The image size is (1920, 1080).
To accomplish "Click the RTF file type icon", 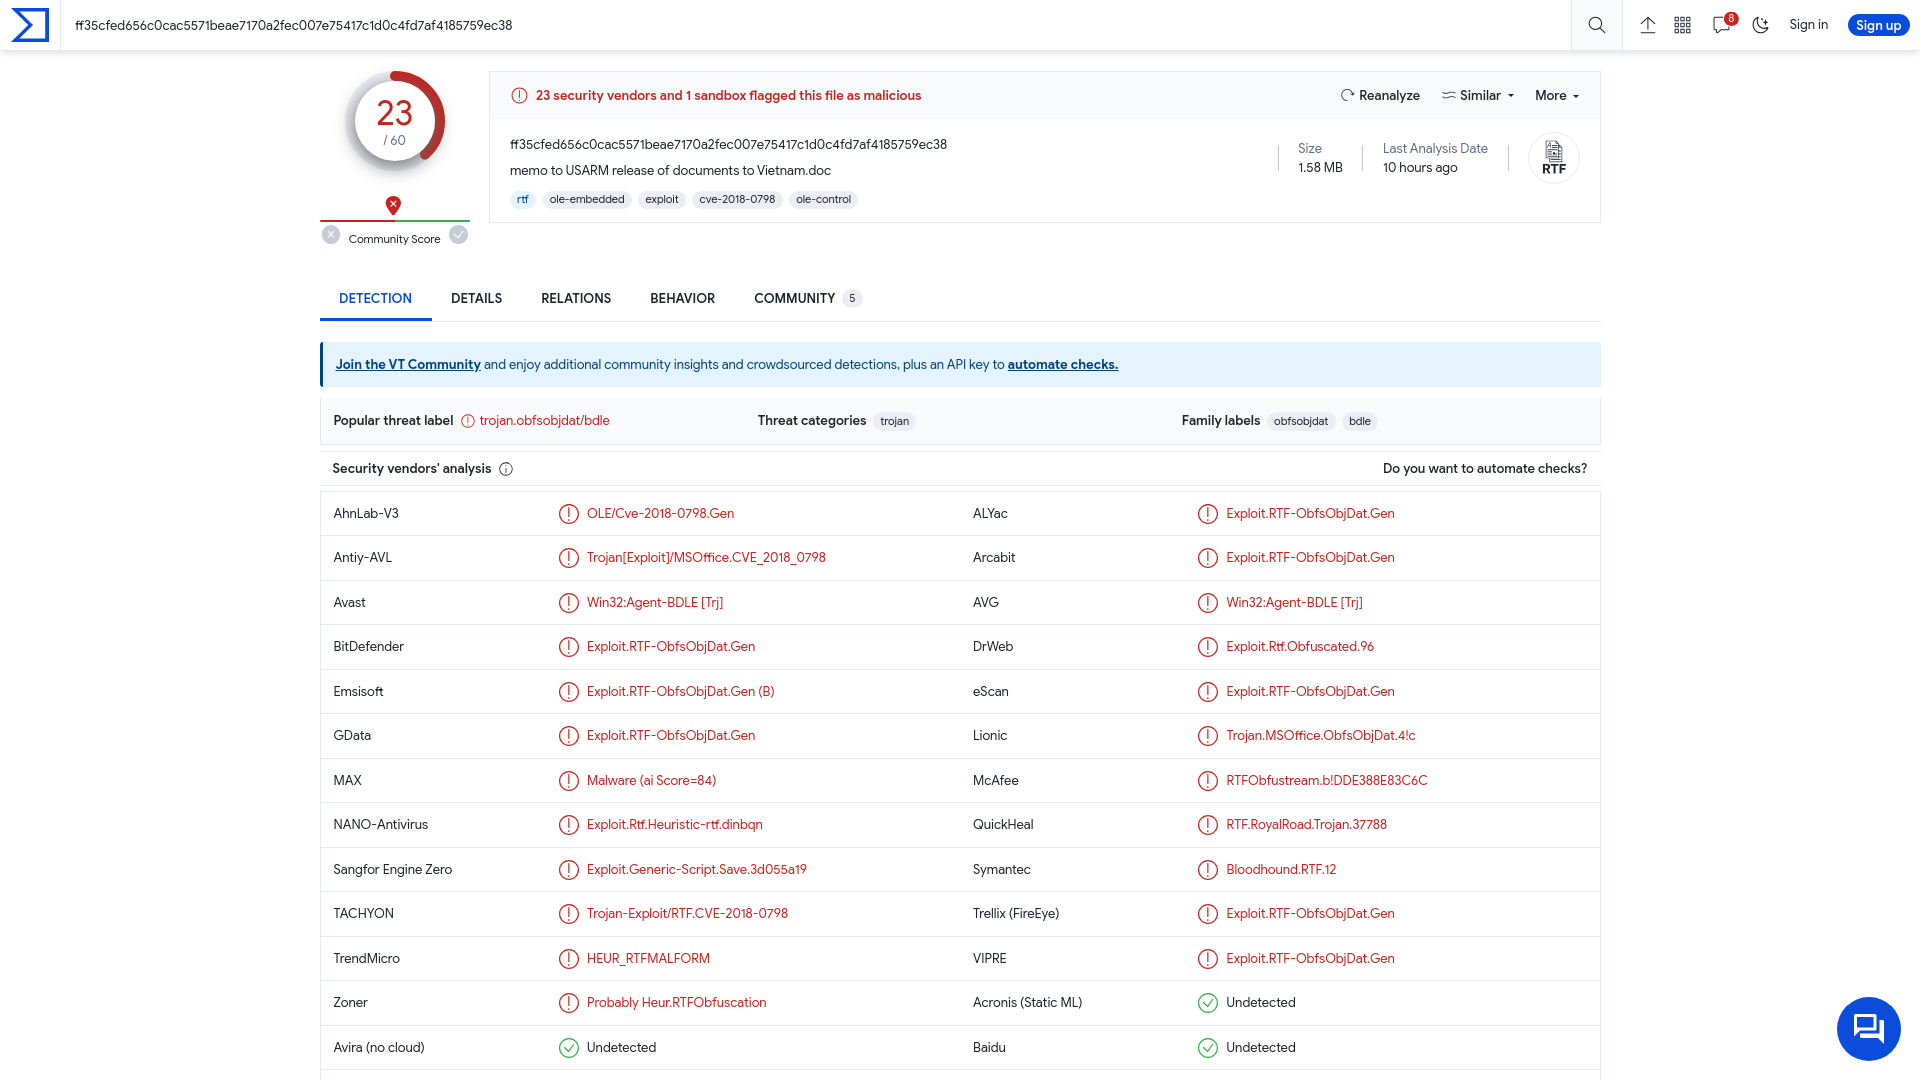I will [x=1555, y=157].
